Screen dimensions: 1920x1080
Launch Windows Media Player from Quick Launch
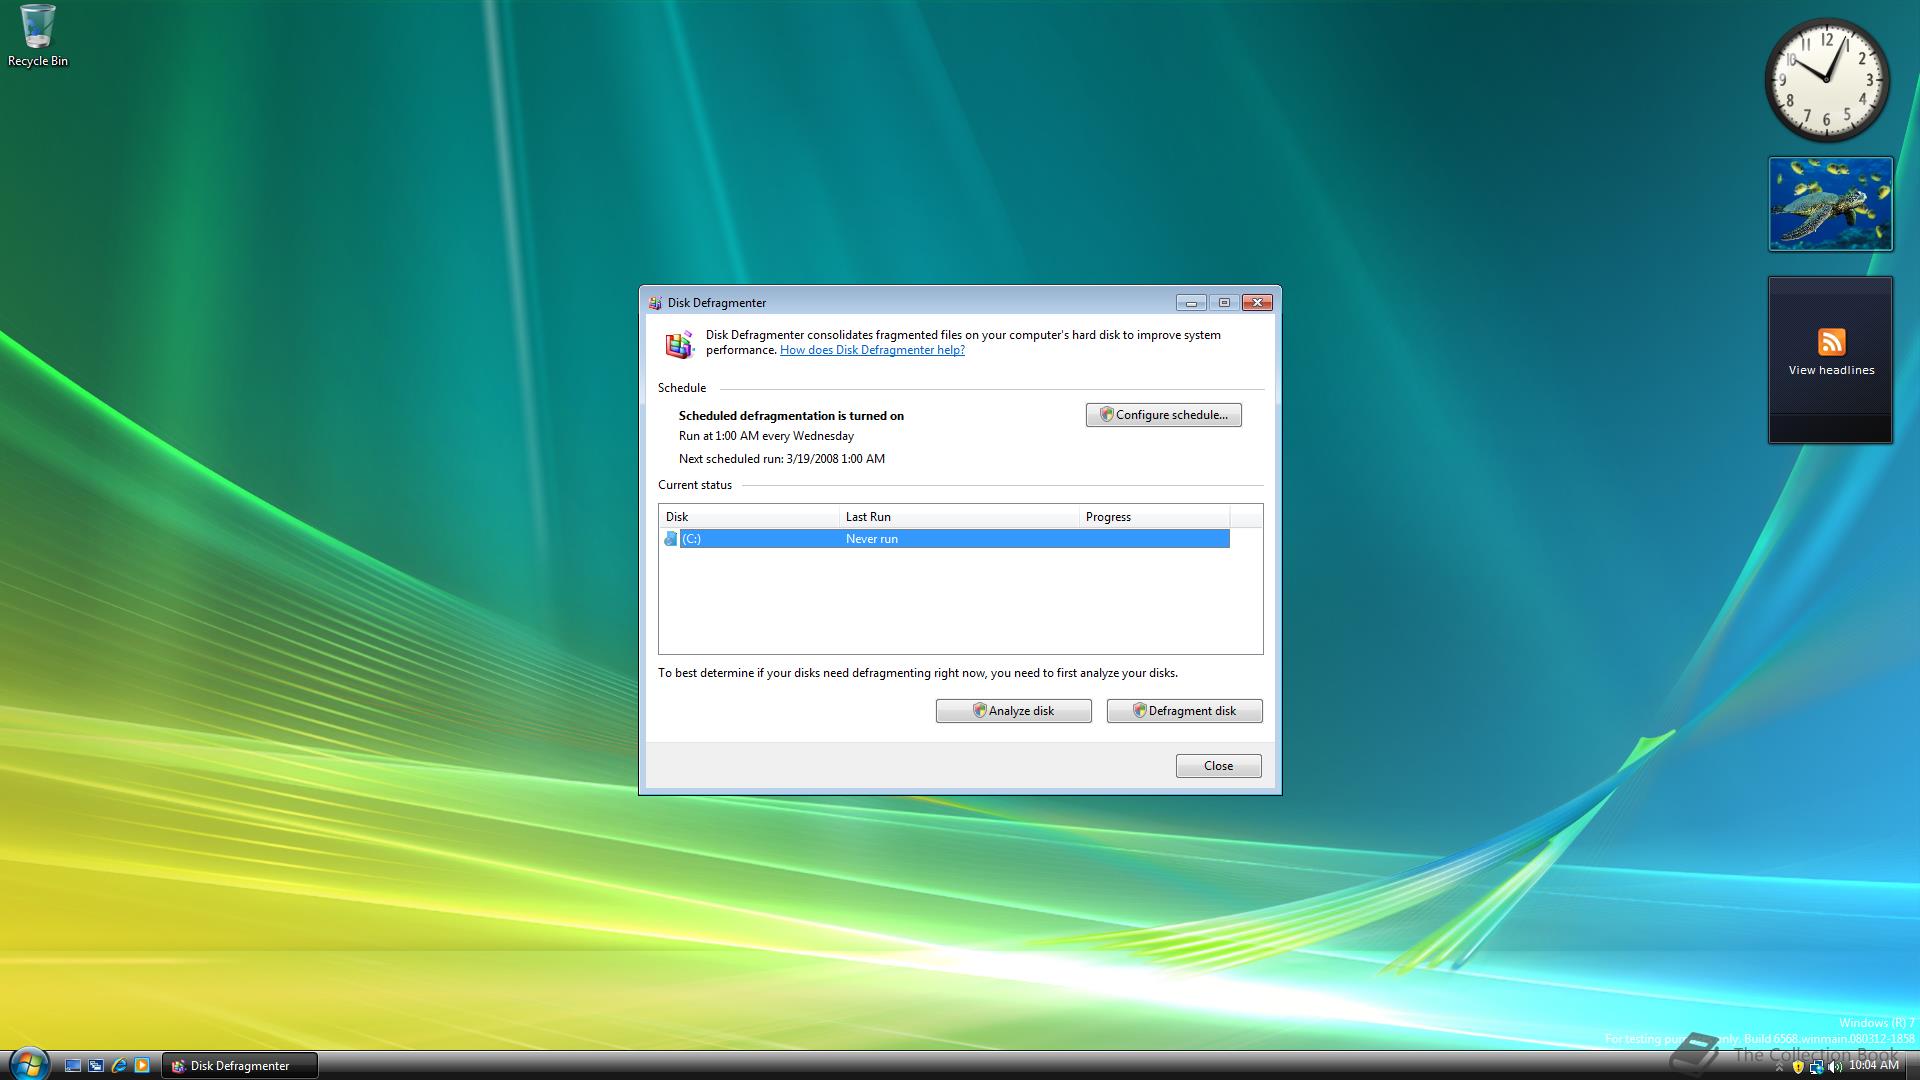click(142, 1066)
